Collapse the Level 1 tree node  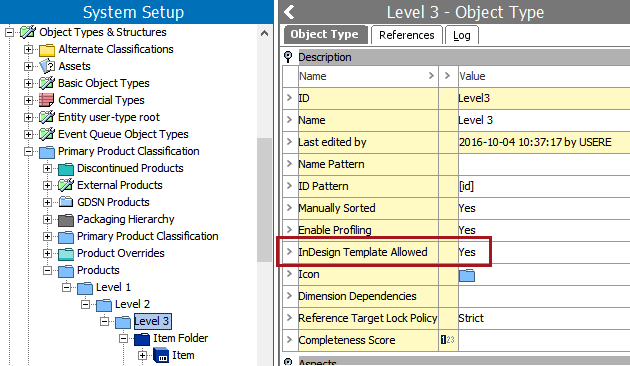pyautogui.click(x=66, y=287)
